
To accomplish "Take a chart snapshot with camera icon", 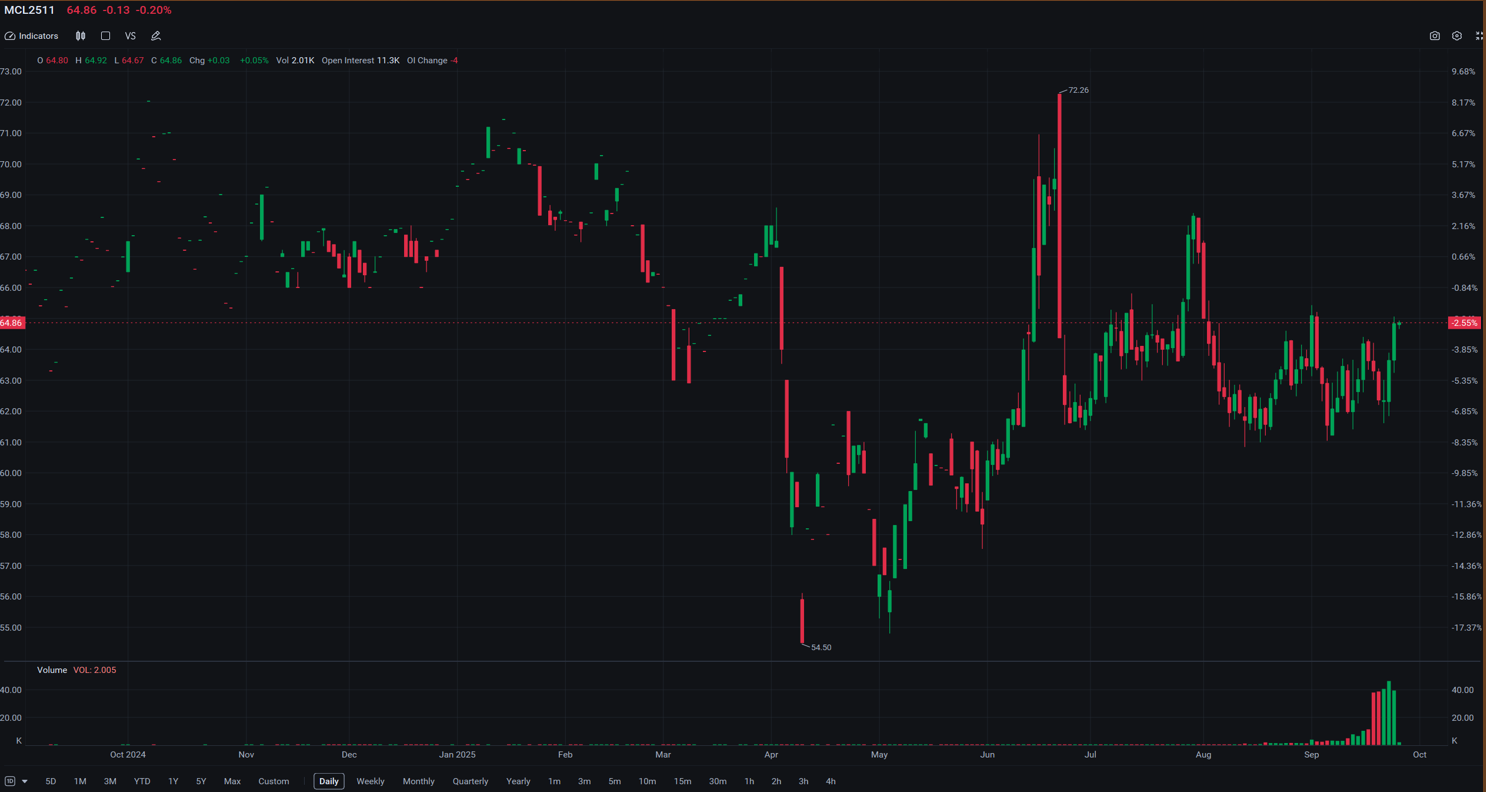I will click(1434, 36).
